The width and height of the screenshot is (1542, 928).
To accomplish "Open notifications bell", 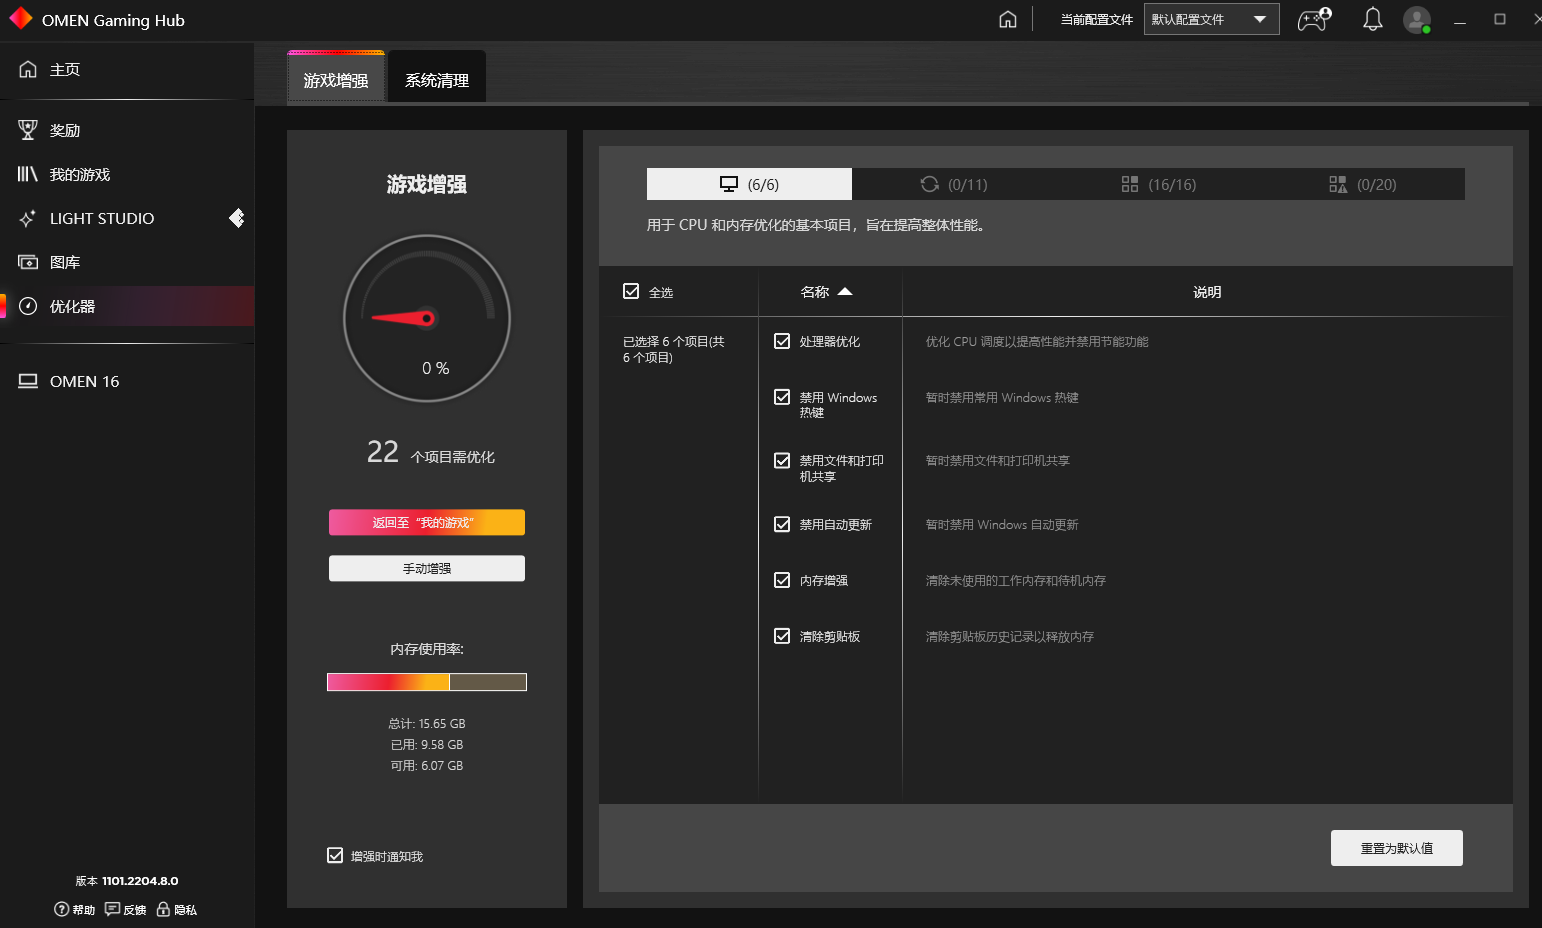I will tap(1373, 19).
